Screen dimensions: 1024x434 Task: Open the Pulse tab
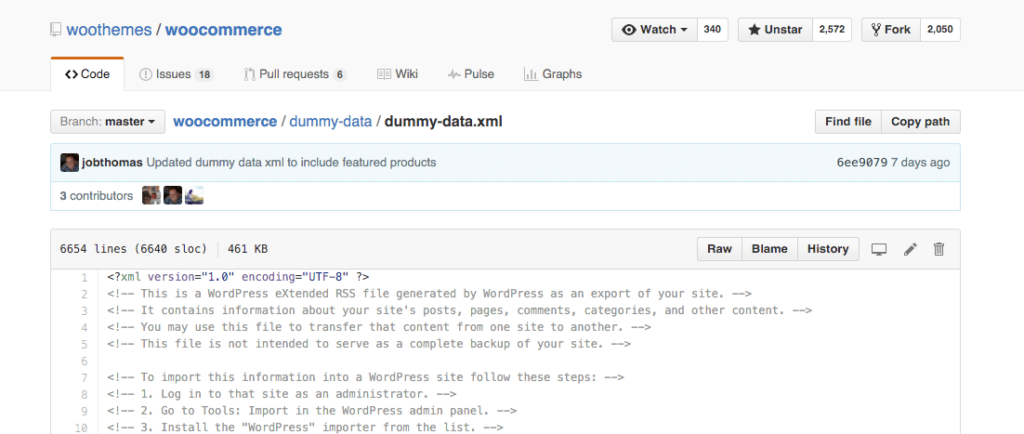pos(471,74)
